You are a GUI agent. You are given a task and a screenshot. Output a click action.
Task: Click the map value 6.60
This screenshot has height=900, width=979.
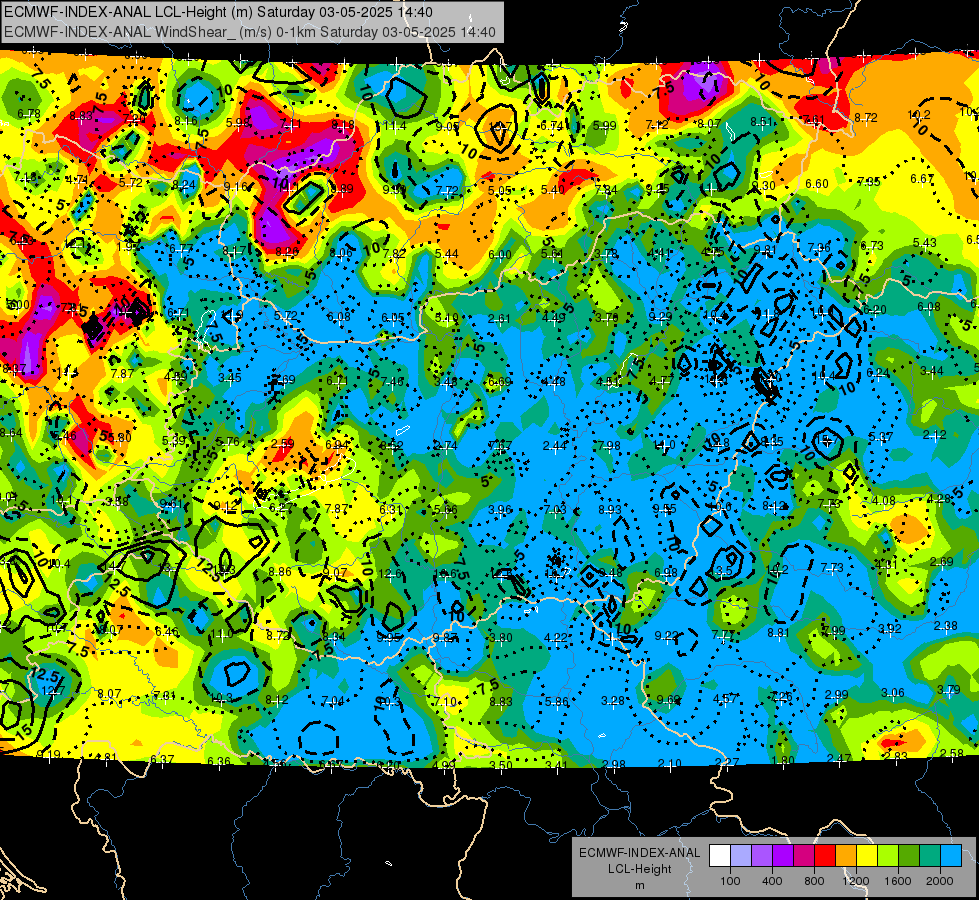[817, 184]
